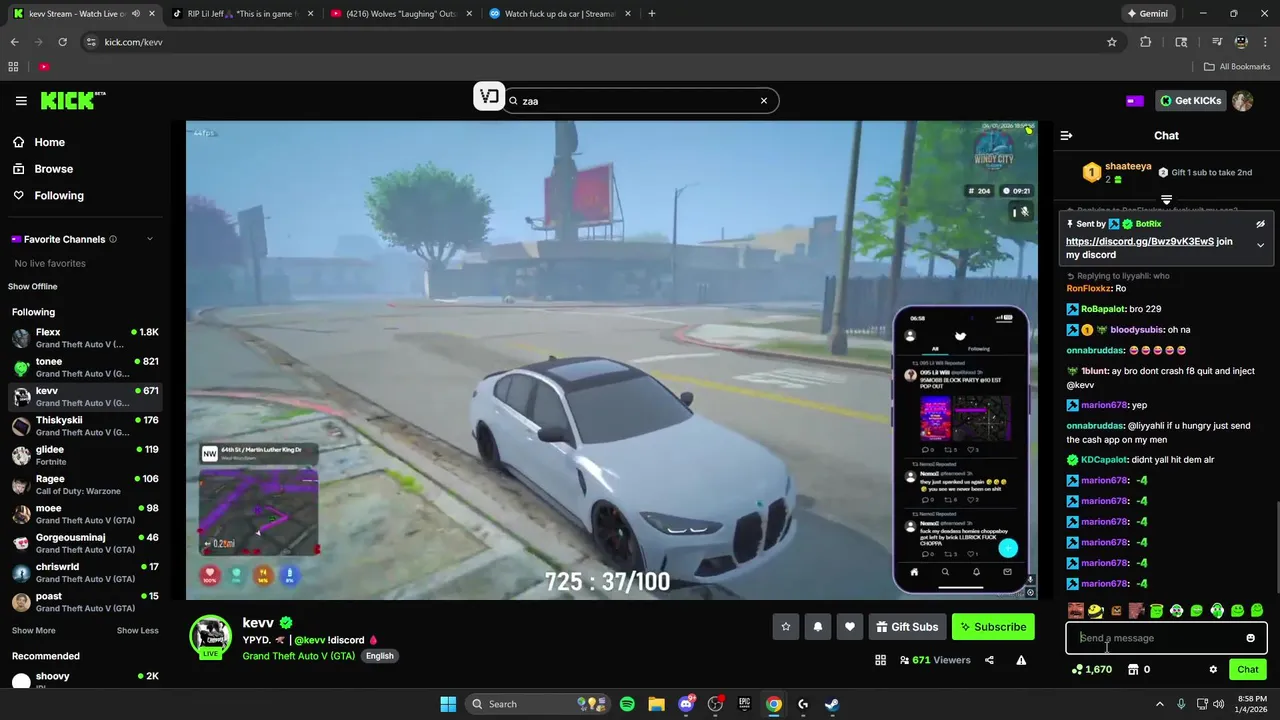Clear the search field text
The width and height of the screenshot is (1280, 720).
click(764, 100)
